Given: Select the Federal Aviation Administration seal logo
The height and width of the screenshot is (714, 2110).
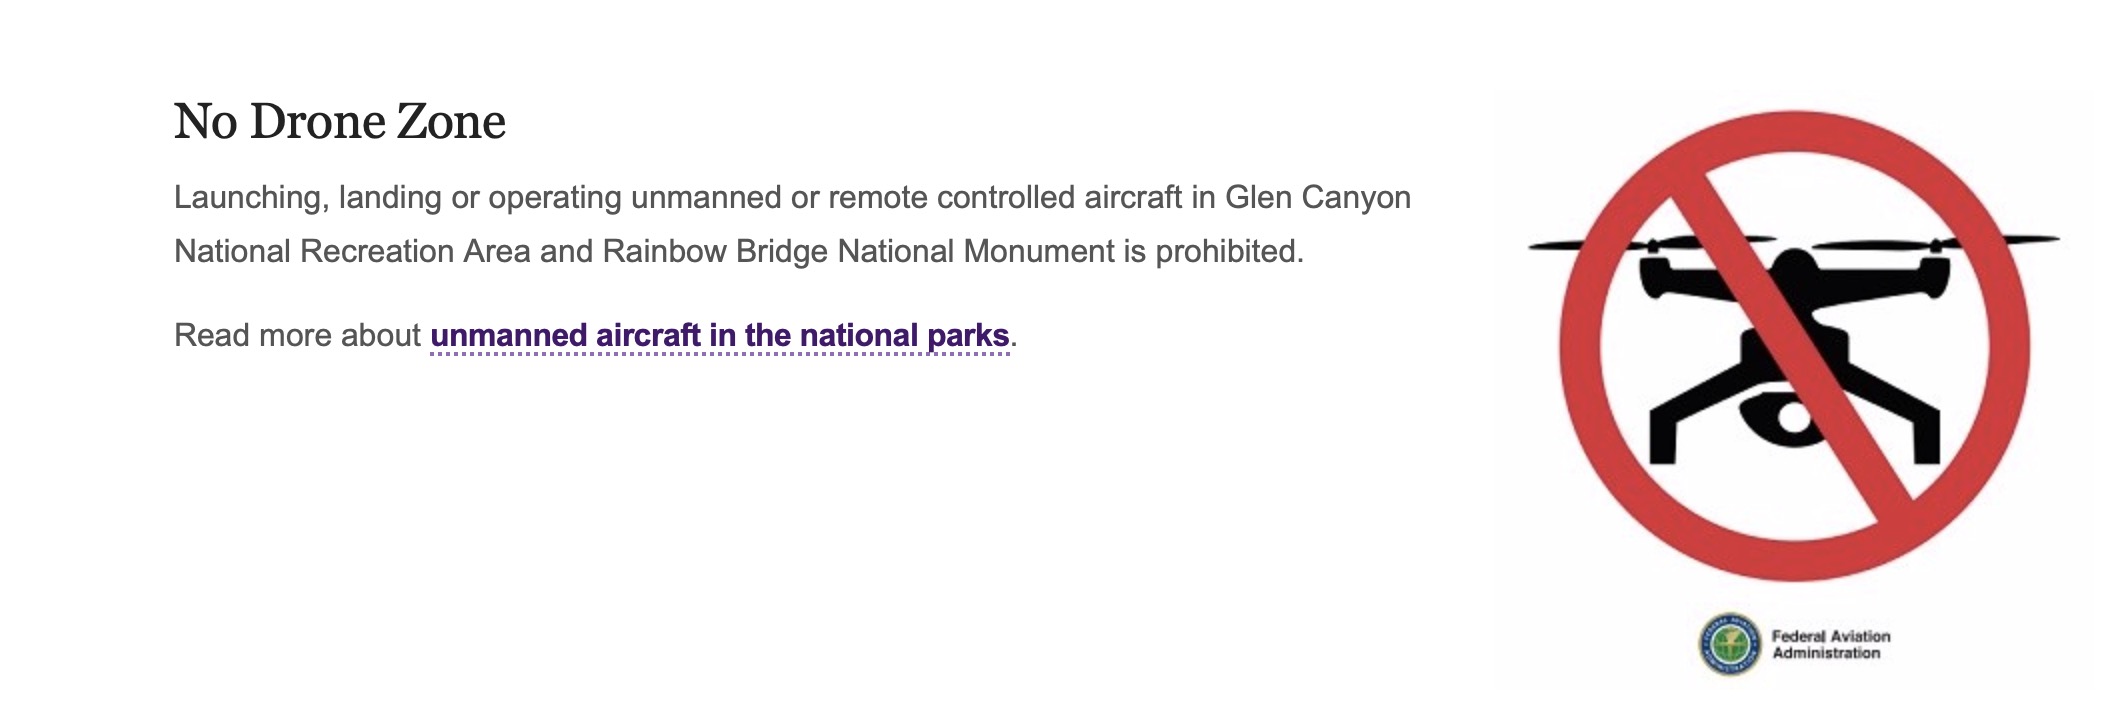Looking at the screenshot, I should click(x=1729, y=644).
